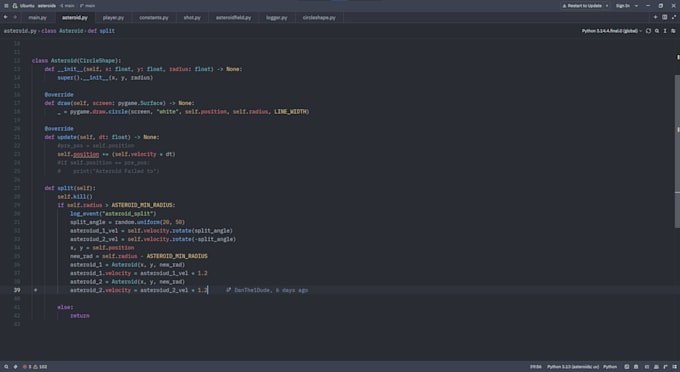Click the inline assist icon in editor toolbar
This screenshot has height=372, width=680.
click(648, 31)
